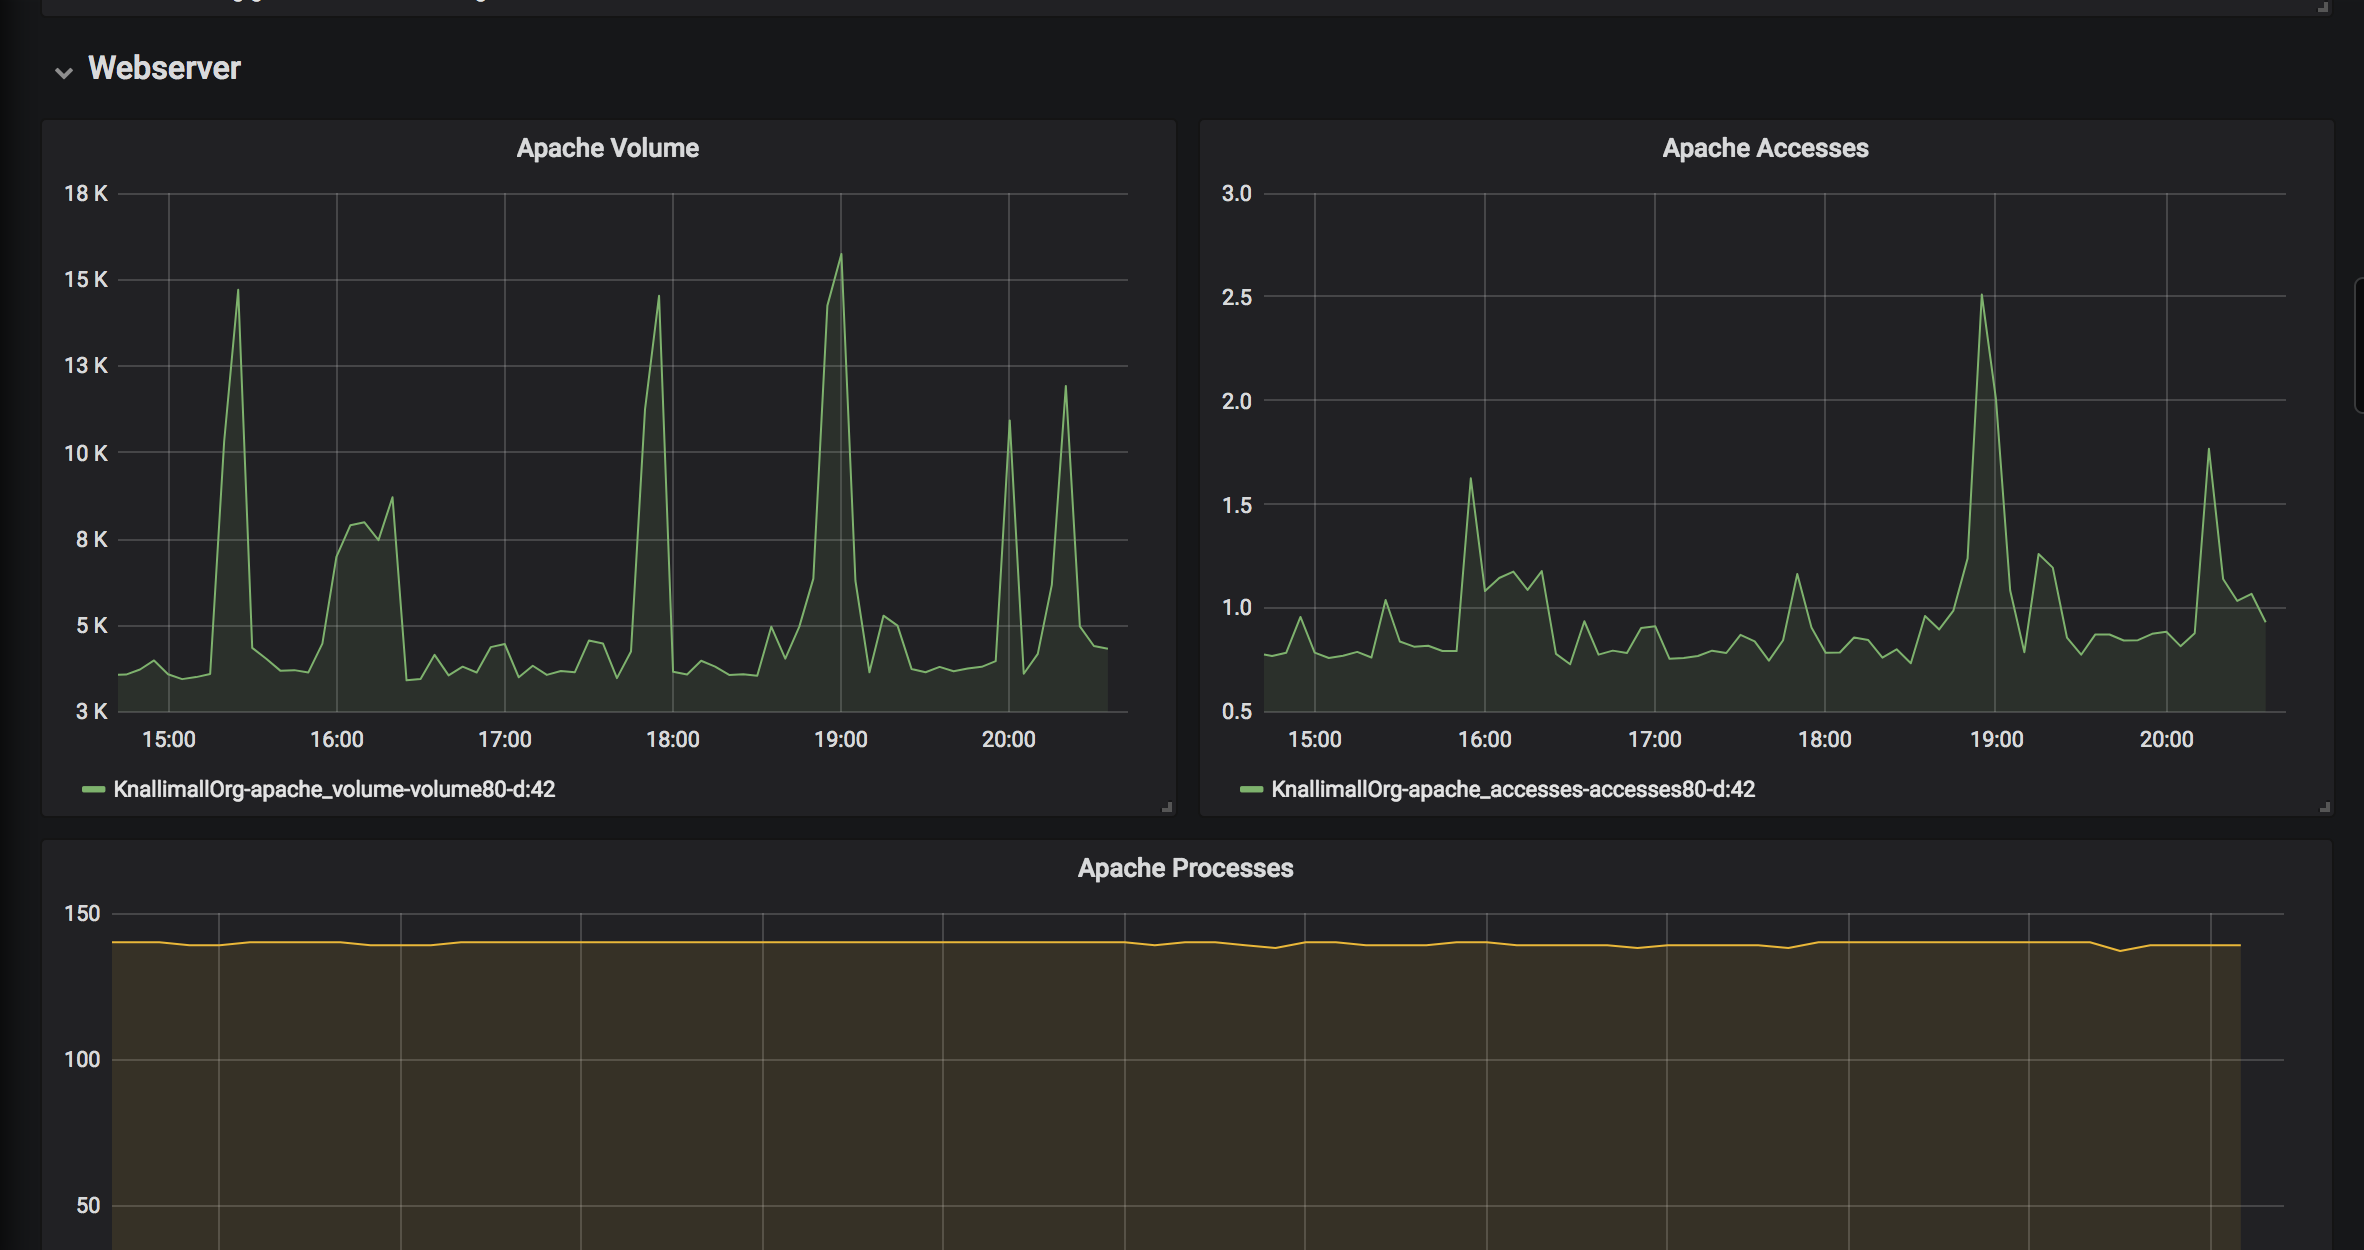
Task: Click the scrollbar thumb on the right edge
Action: 2359,345
